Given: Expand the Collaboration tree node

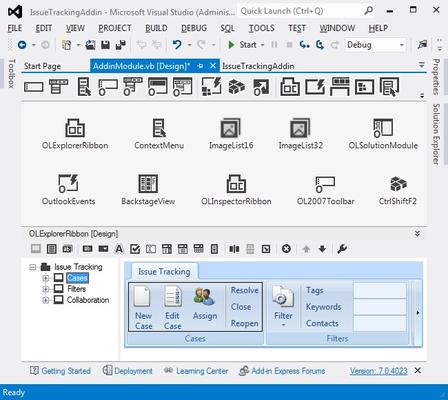Looking at the screenshot, I should (x=46, y=300).
